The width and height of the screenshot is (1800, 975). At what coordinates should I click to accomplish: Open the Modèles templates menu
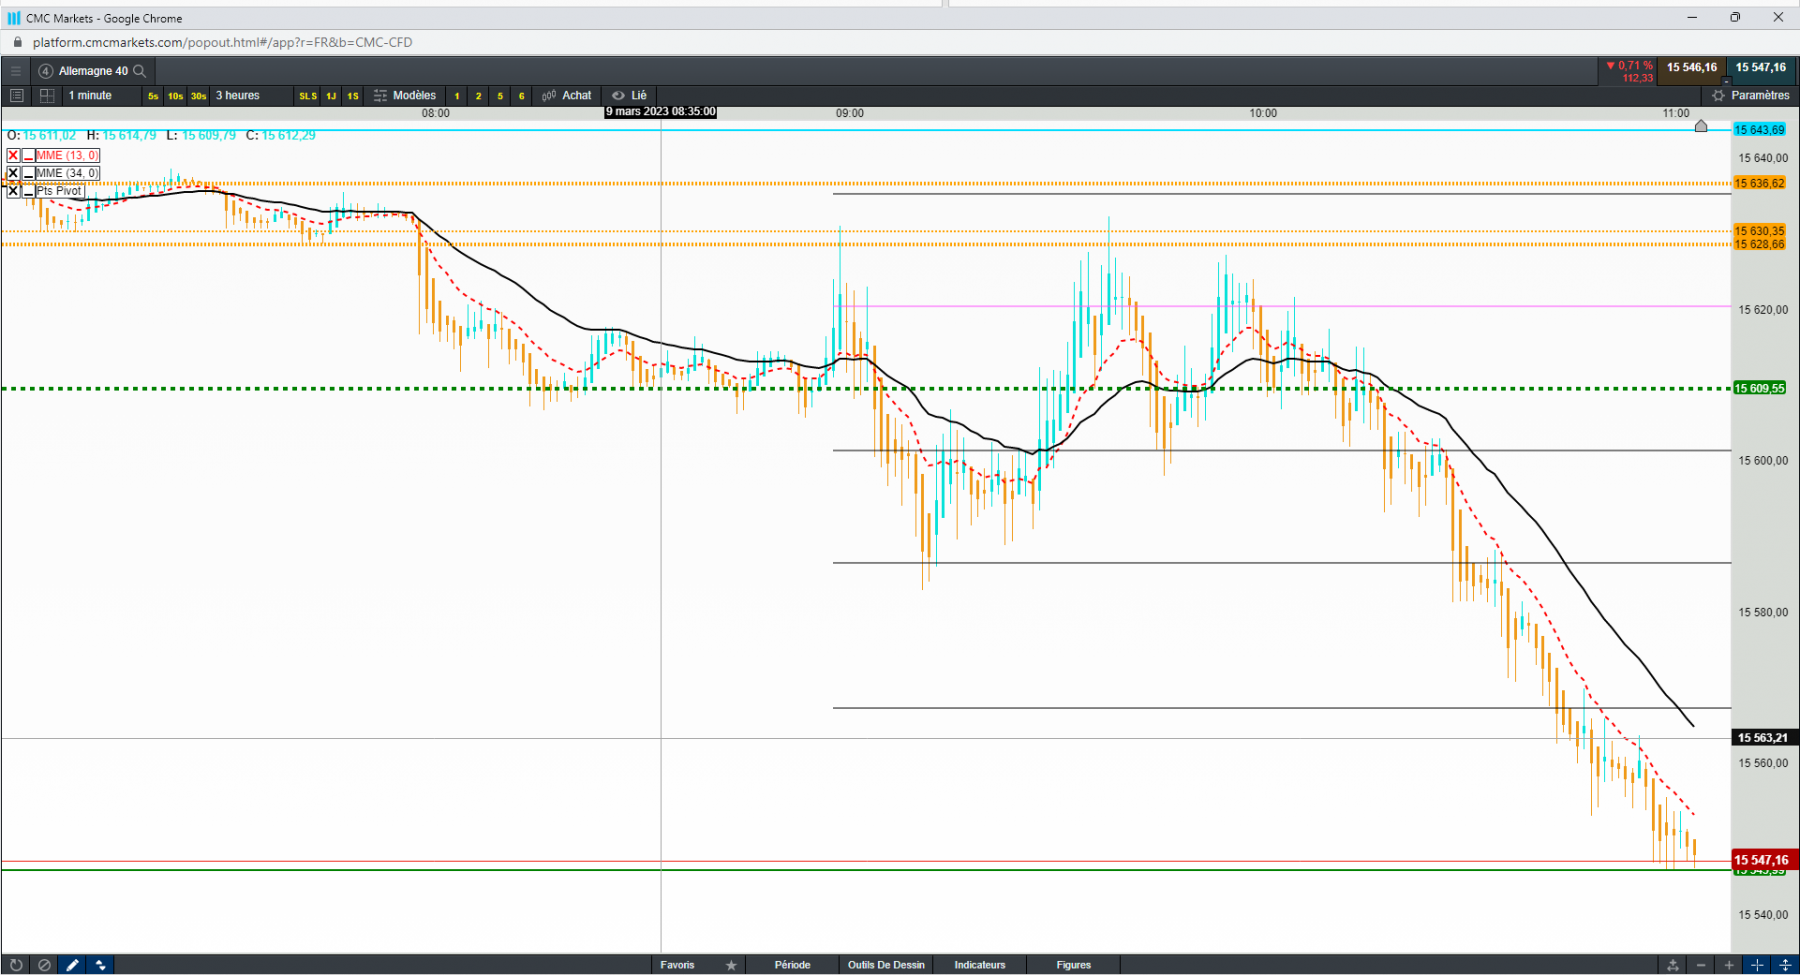[405, 96]
